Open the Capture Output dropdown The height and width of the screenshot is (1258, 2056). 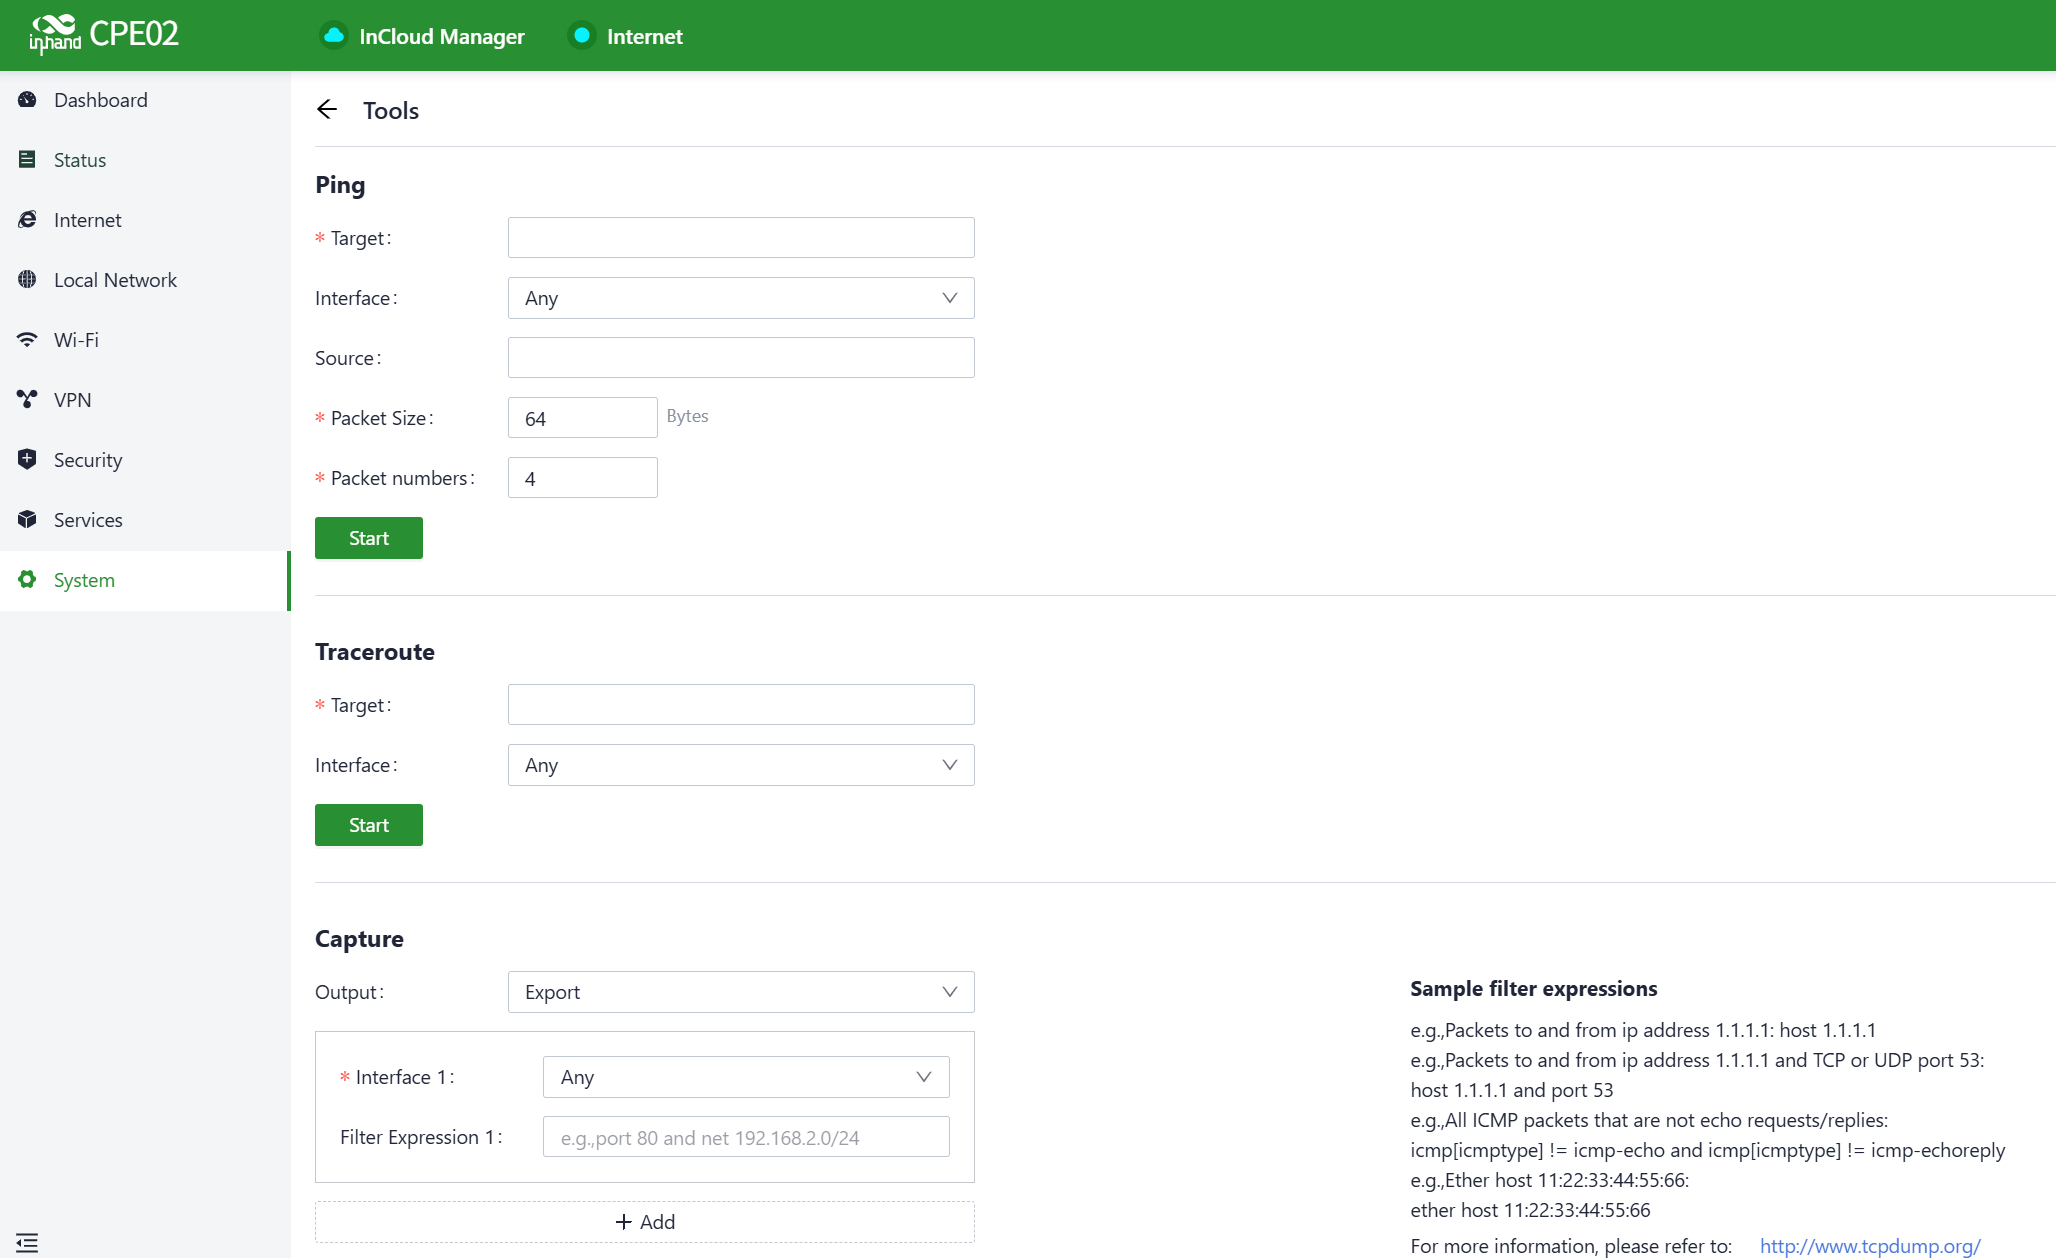pyautogui.click(x=740, y=992)
